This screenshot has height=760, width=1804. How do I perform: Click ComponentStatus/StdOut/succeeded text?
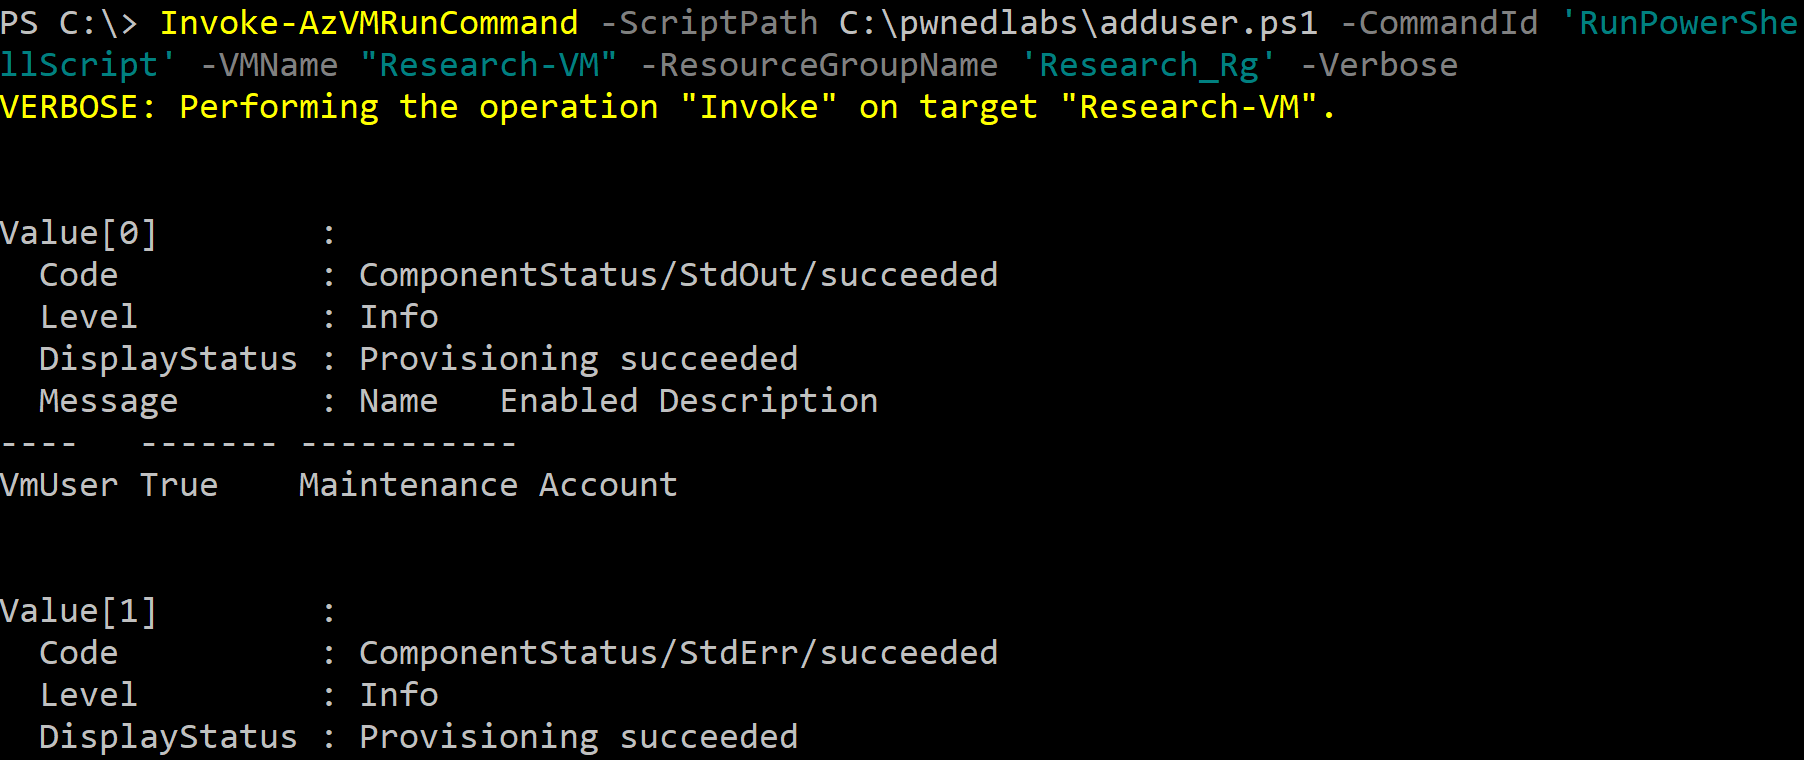(x=678, y=275)
